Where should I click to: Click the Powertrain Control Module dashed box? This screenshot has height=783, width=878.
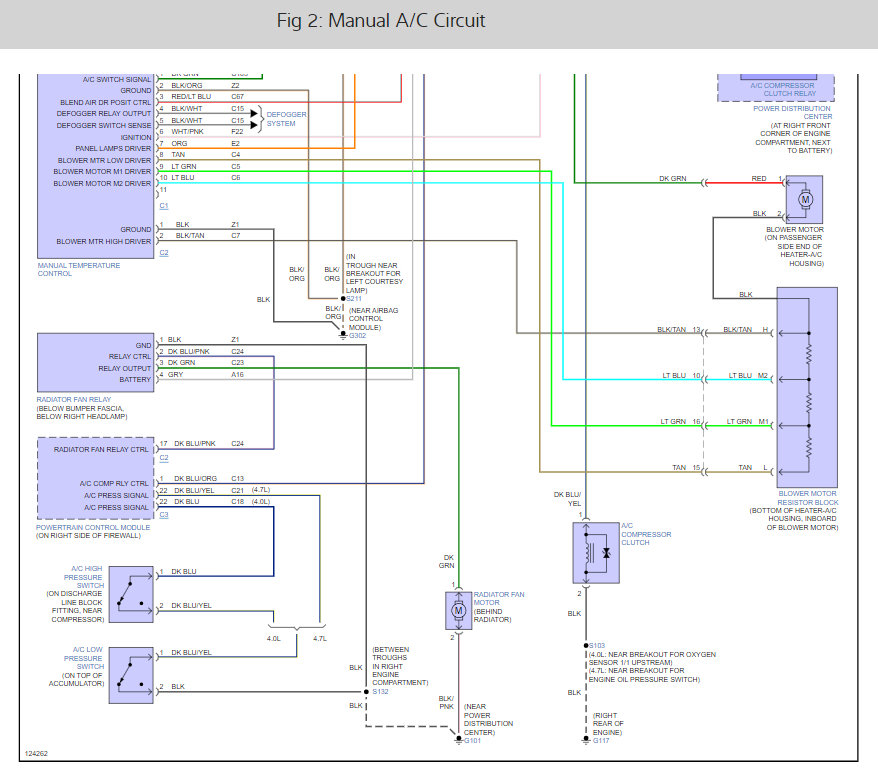(x=95, y=478)
